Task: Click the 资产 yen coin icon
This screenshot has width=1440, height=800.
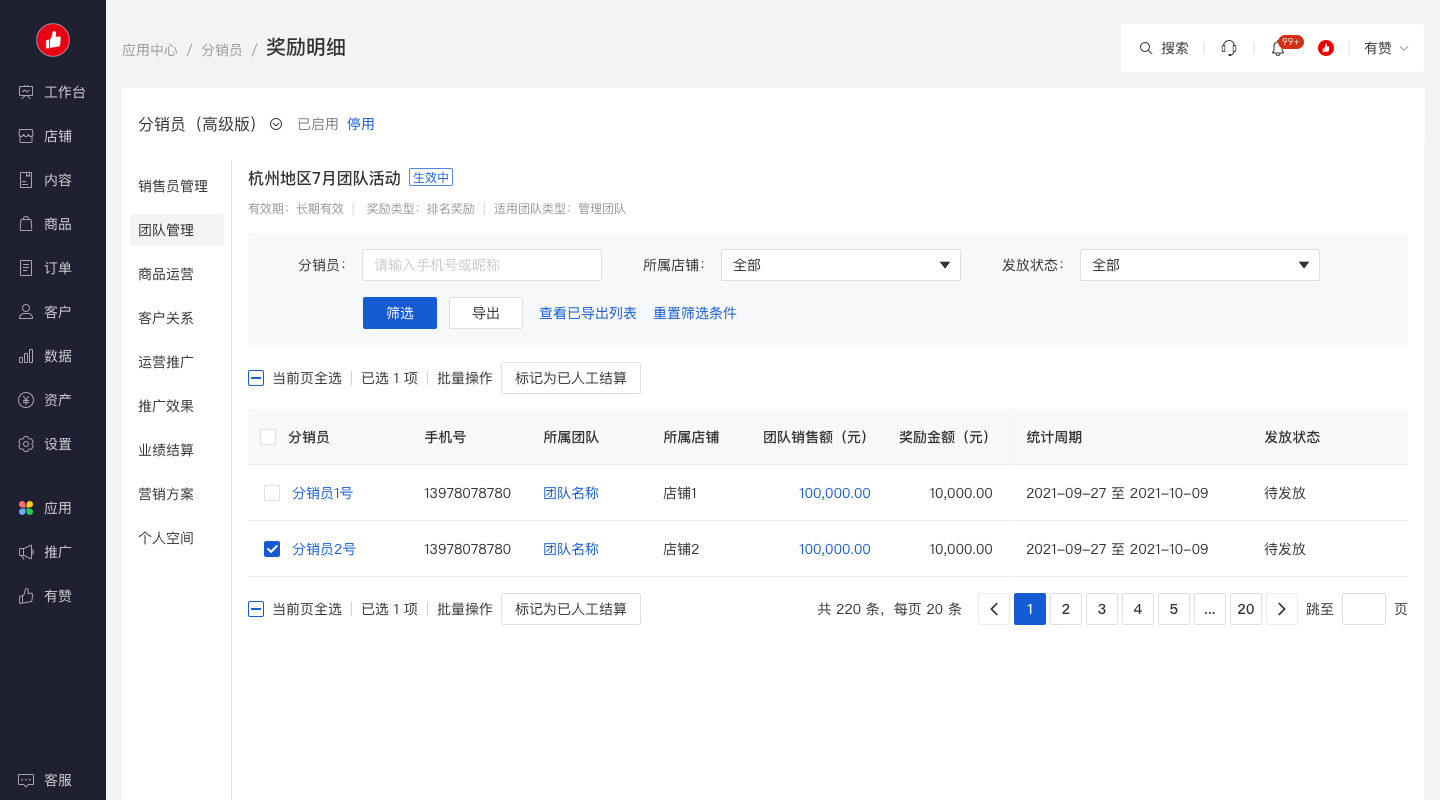Action: pos(26,400)
